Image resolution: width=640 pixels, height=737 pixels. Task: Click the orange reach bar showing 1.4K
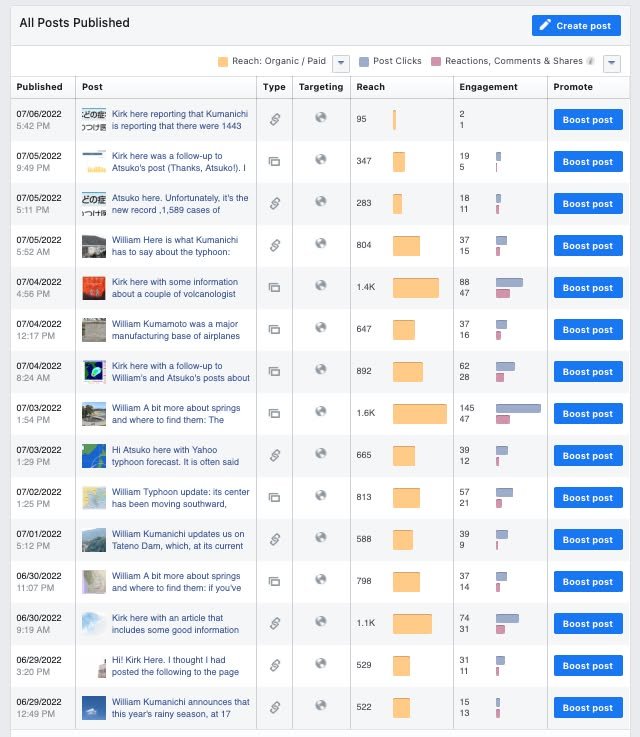415,288
